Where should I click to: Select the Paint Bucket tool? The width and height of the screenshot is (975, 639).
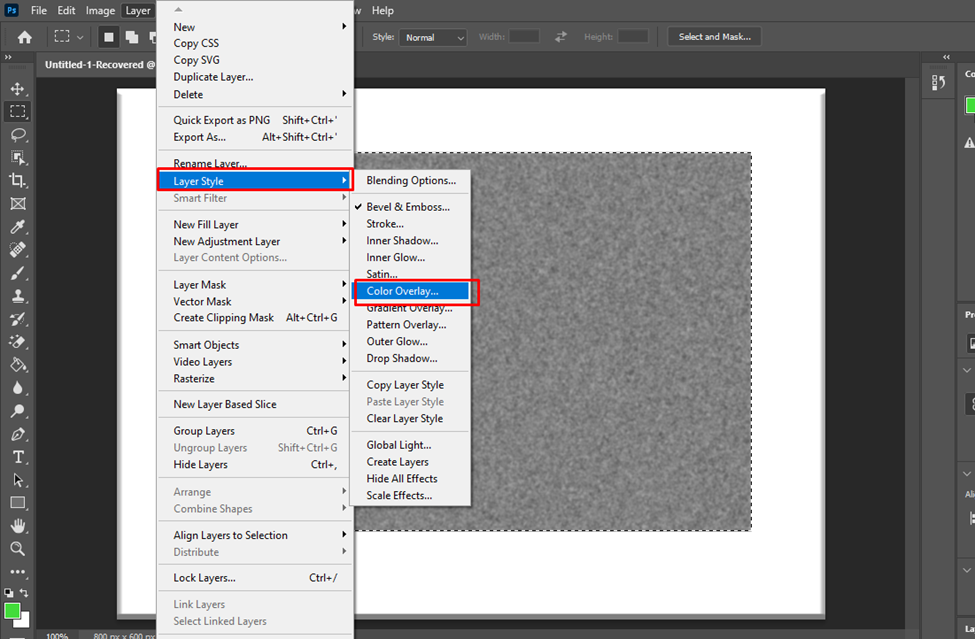(17, 365)
